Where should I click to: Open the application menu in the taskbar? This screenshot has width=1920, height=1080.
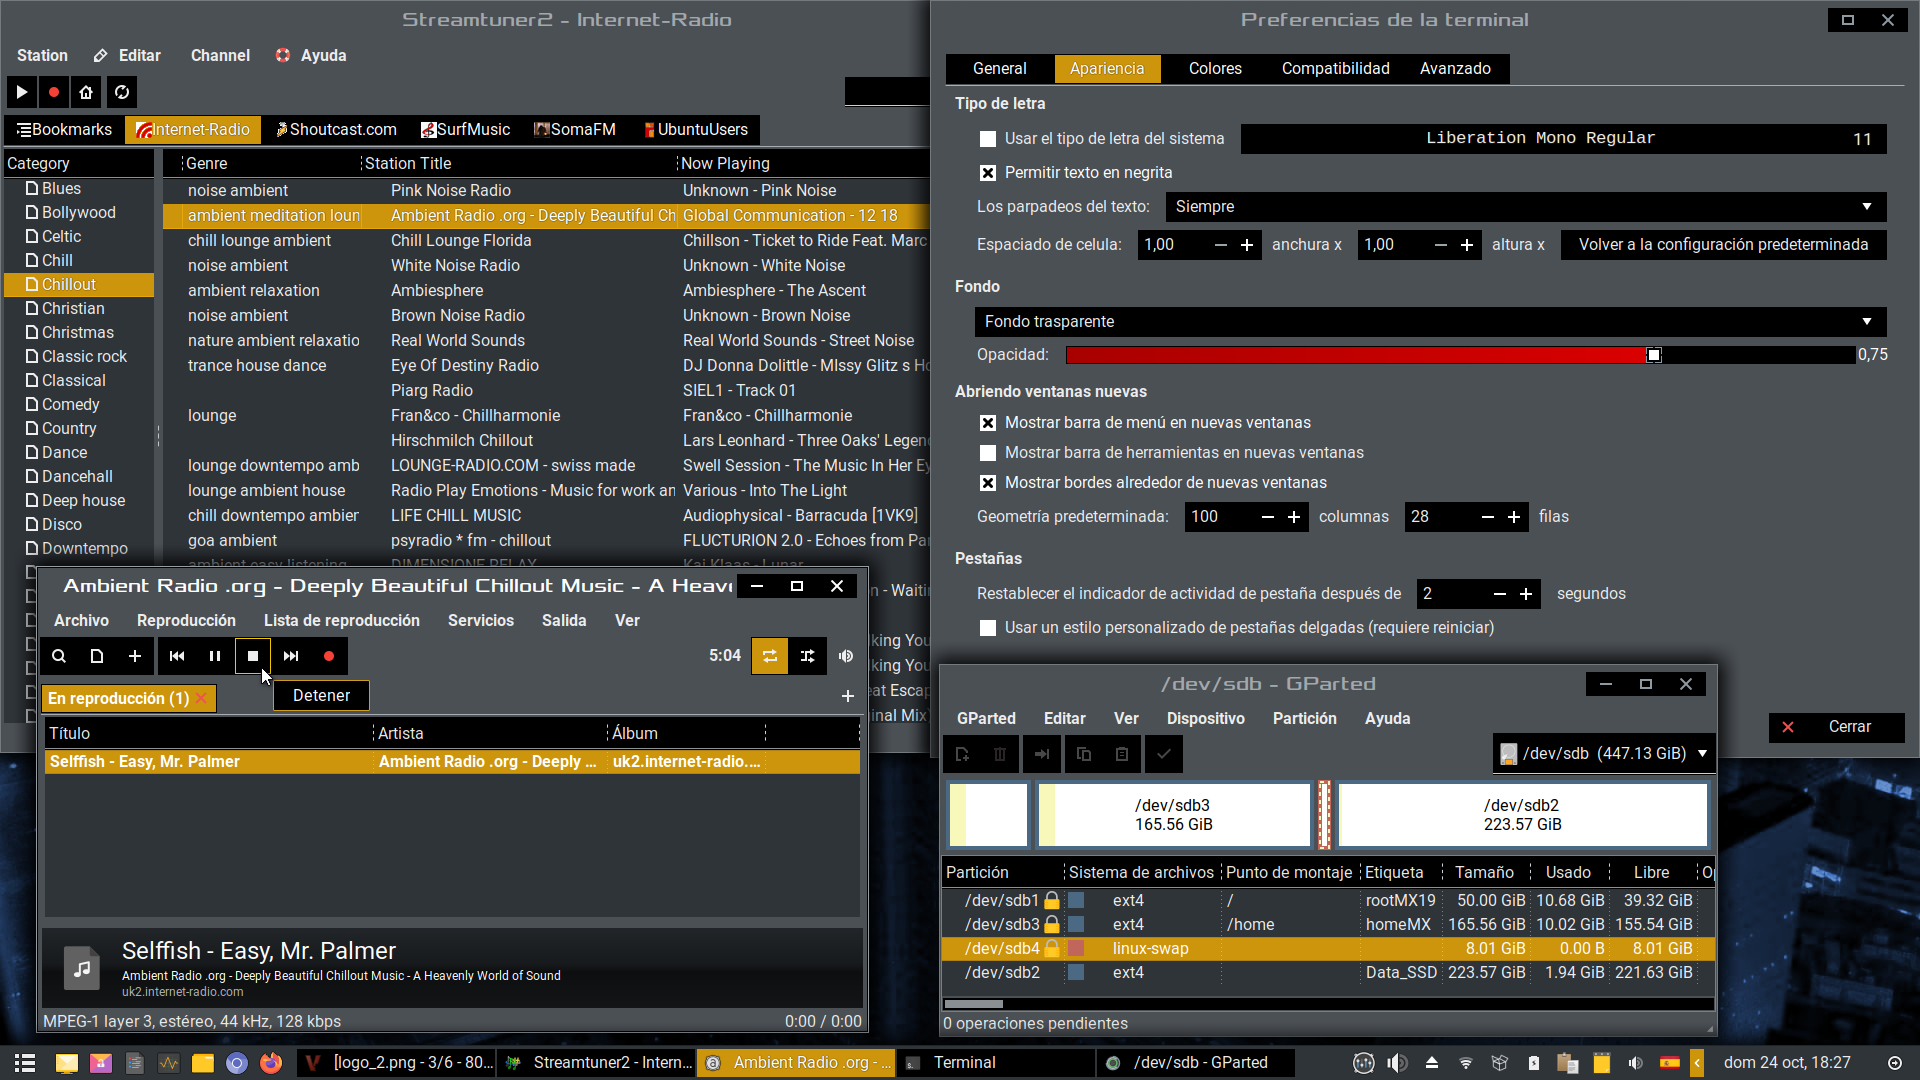26,1063
